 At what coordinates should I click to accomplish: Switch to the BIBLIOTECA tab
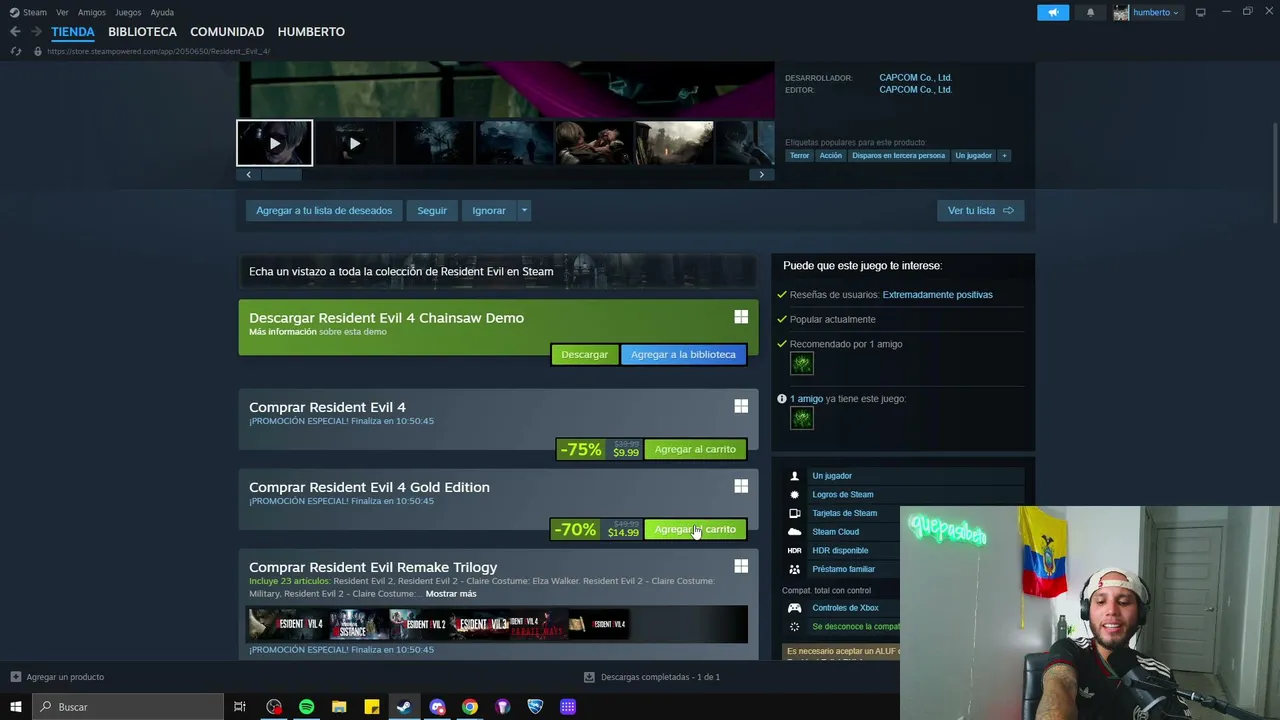[x=142, y=32]
